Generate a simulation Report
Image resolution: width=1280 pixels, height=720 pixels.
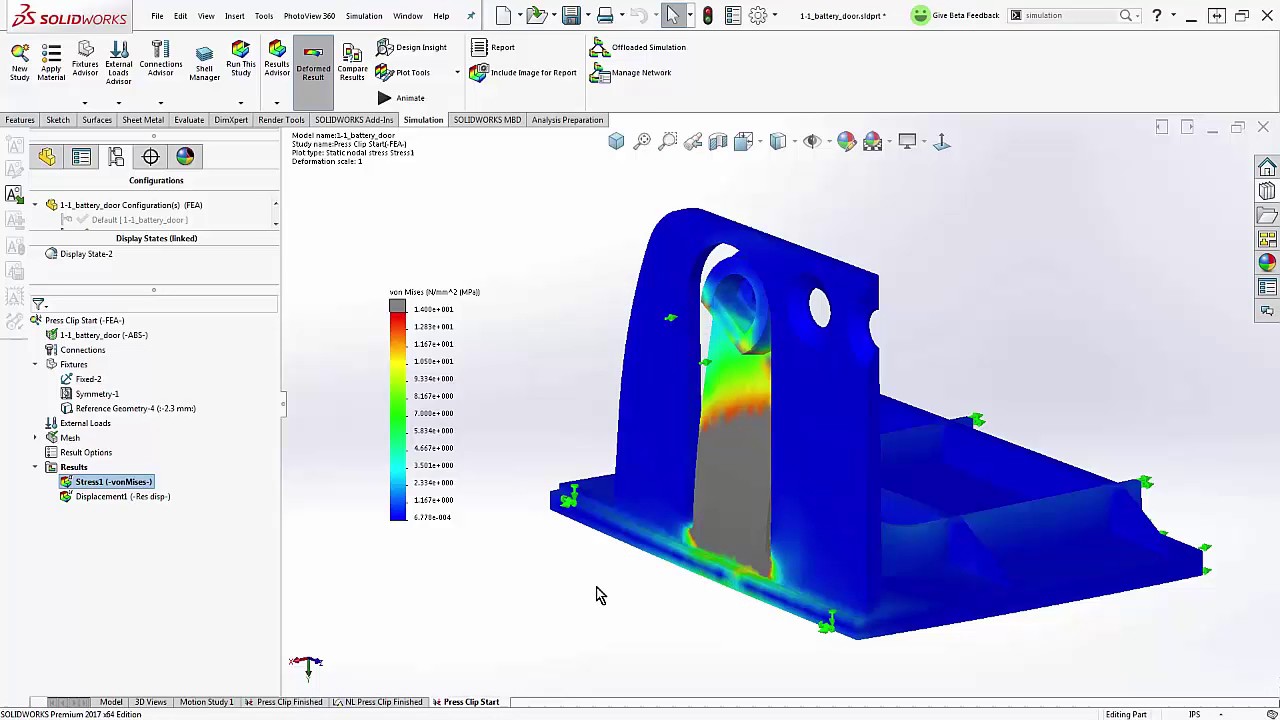(493, 47)
